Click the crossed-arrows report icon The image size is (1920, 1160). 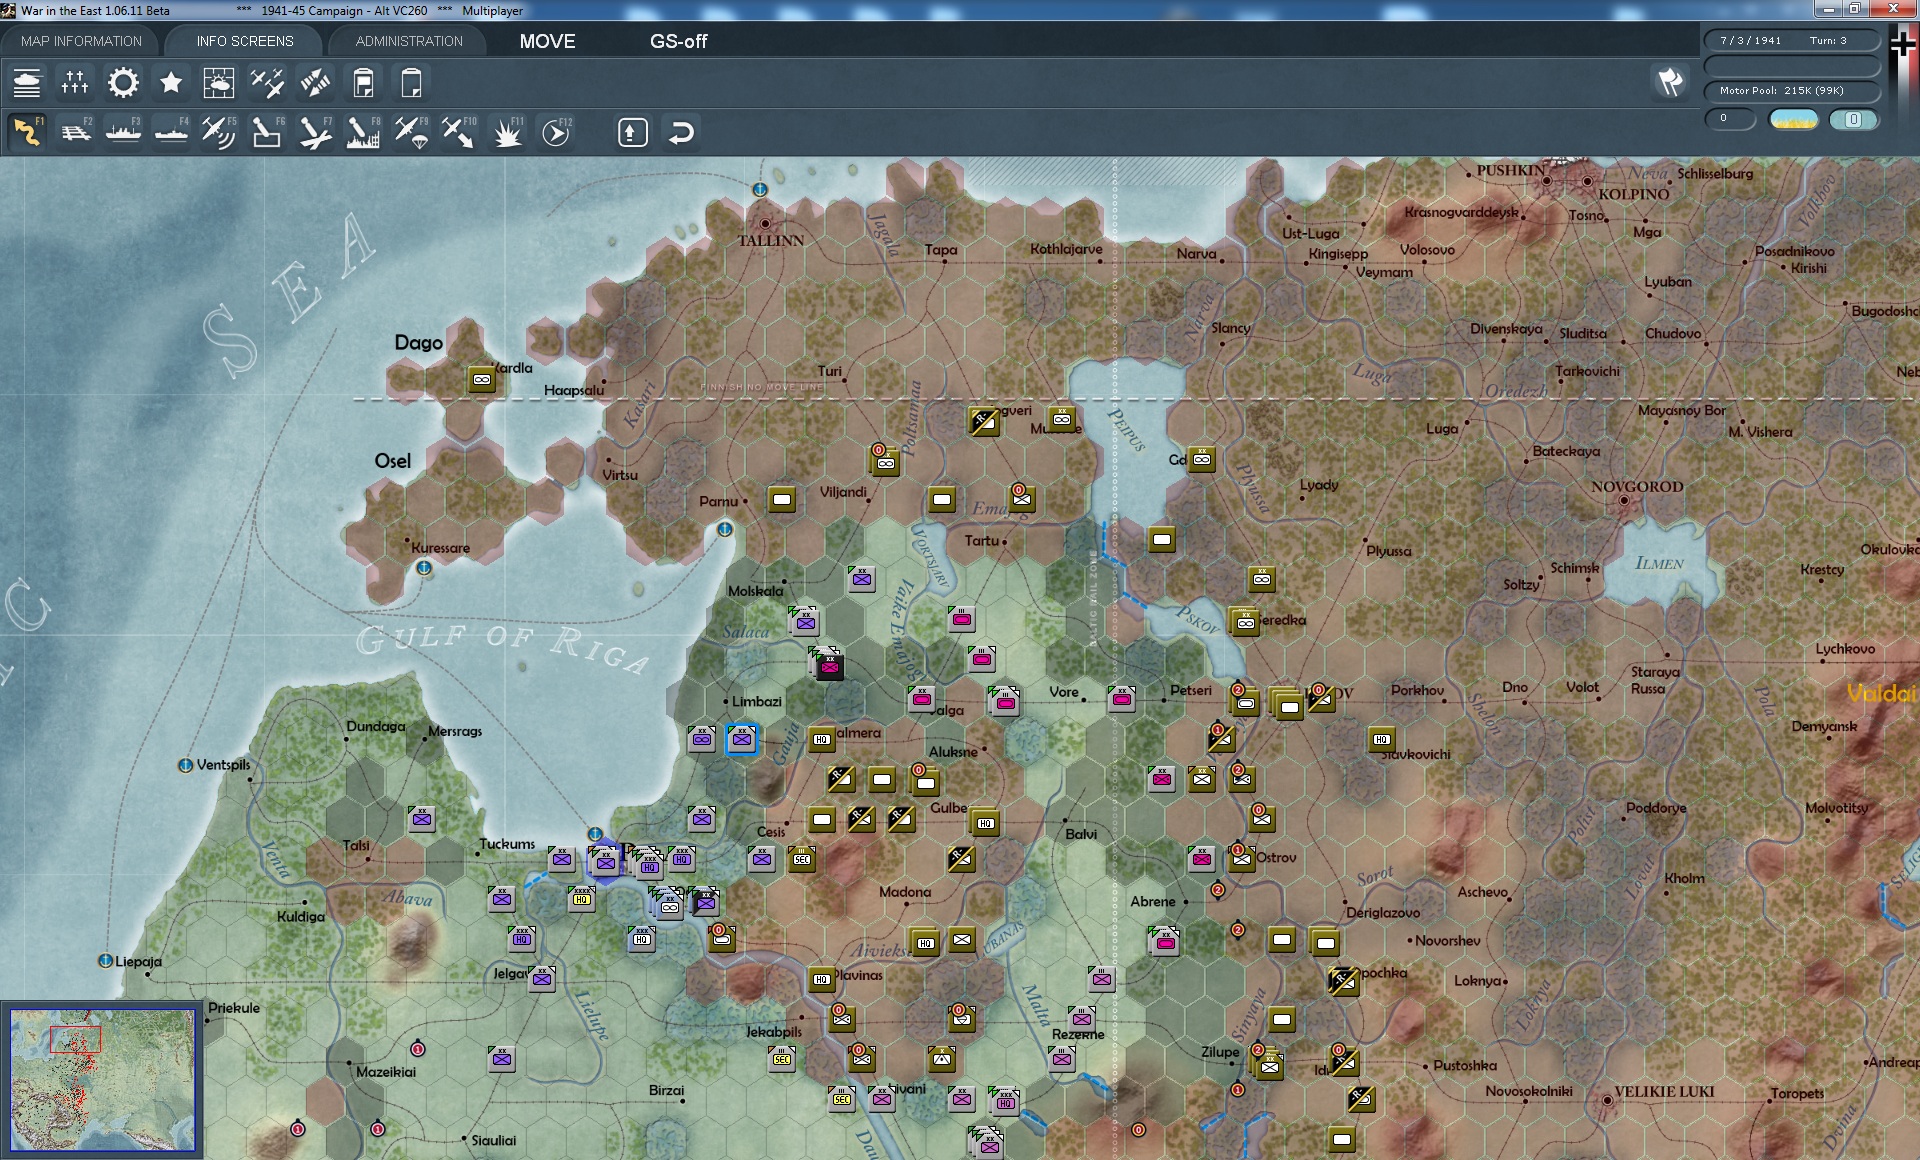click(x=315, y=83)
